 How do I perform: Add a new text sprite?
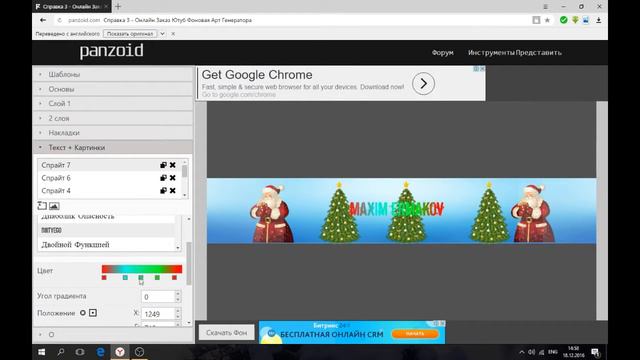(x=42, y=206)
